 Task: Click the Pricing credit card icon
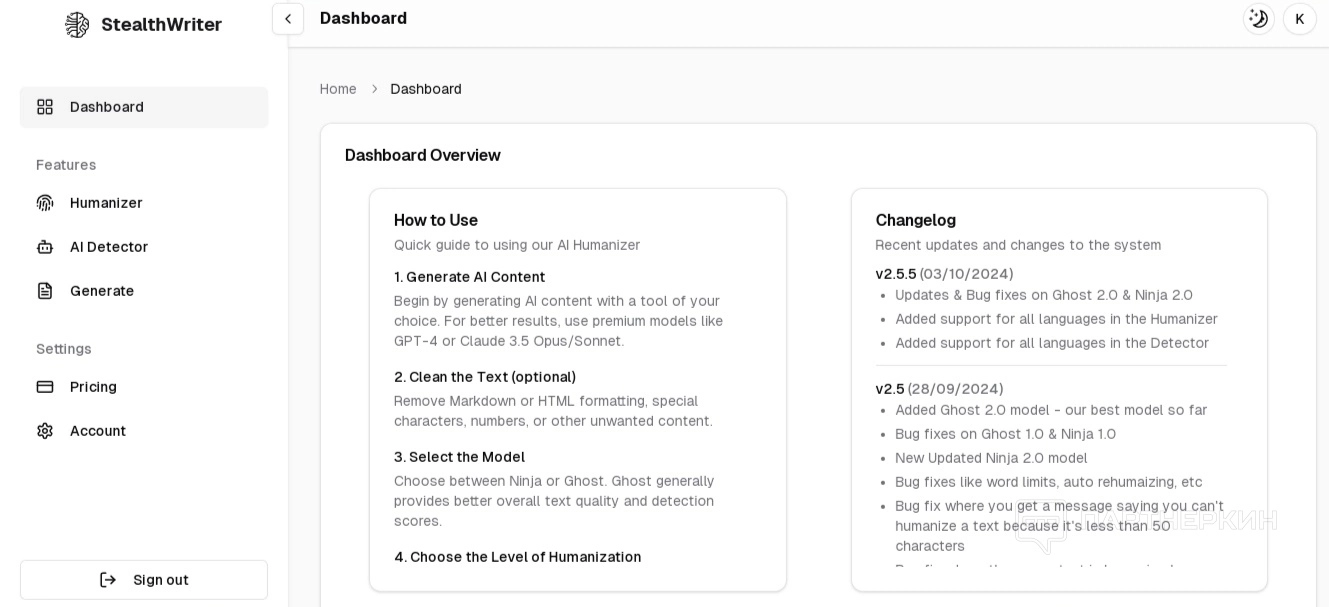[45, 387]
